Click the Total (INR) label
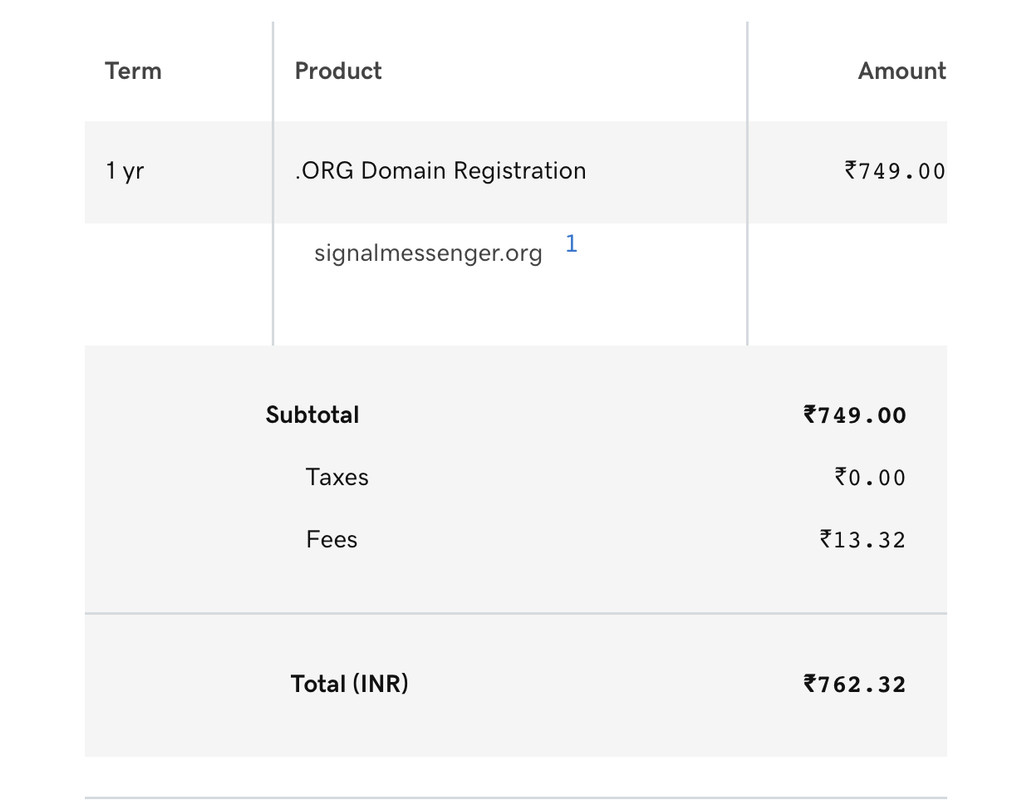Viewport: 1032px width, 800px height. point(349,684)
